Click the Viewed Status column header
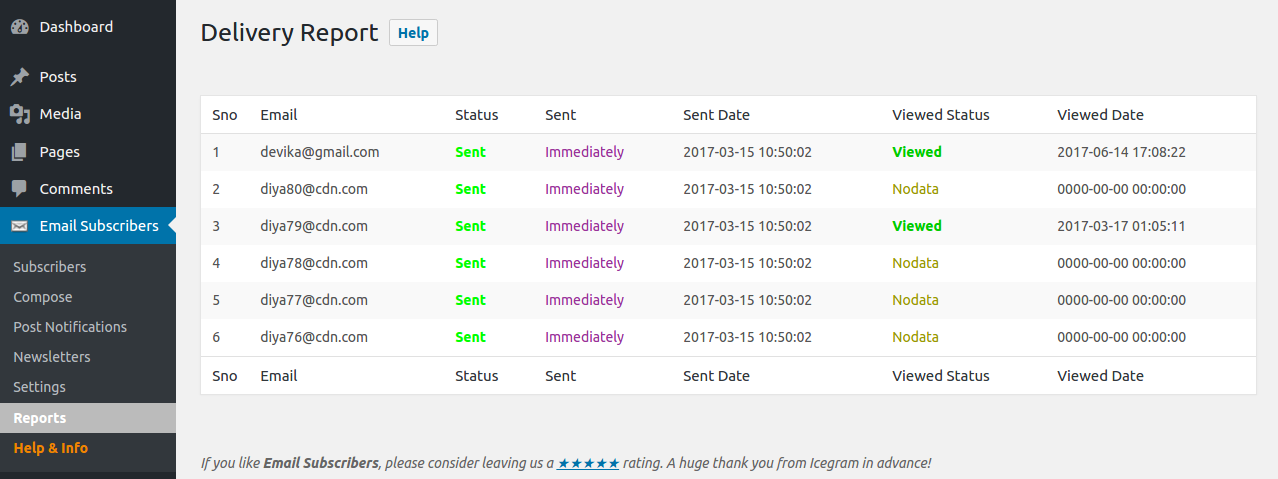 click(941, 115)
